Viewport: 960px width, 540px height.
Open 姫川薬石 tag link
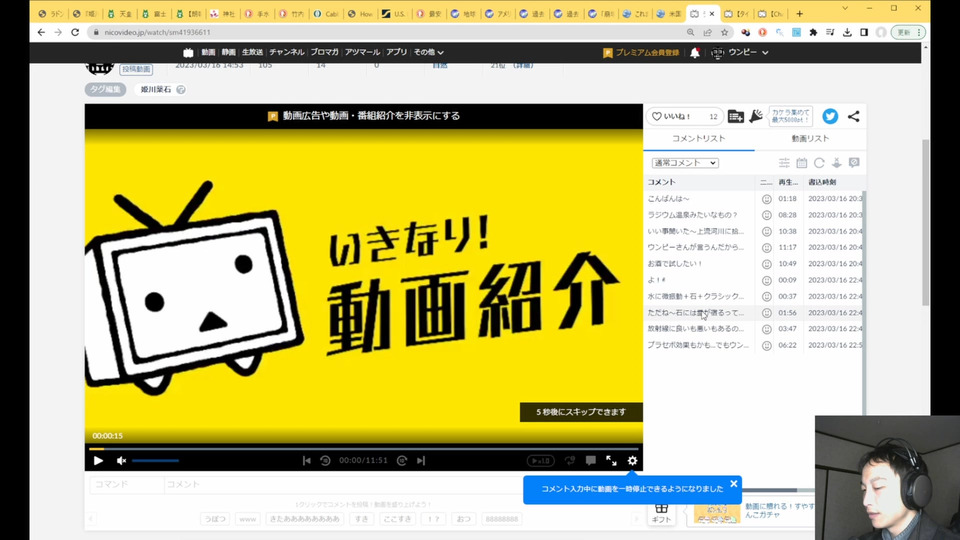pyautogui.click(x=156, y=89)
